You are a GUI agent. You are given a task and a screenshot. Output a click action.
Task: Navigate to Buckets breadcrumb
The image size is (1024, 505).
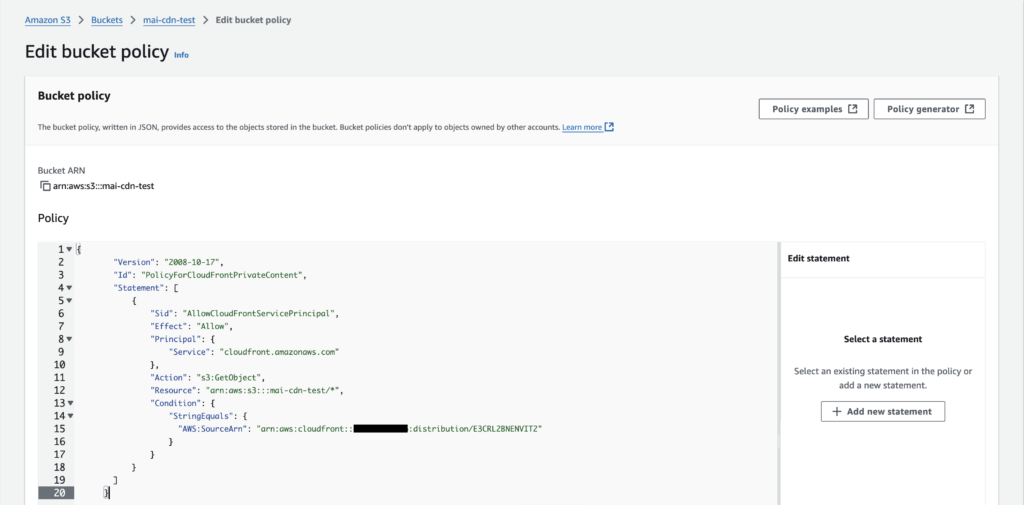108,20
